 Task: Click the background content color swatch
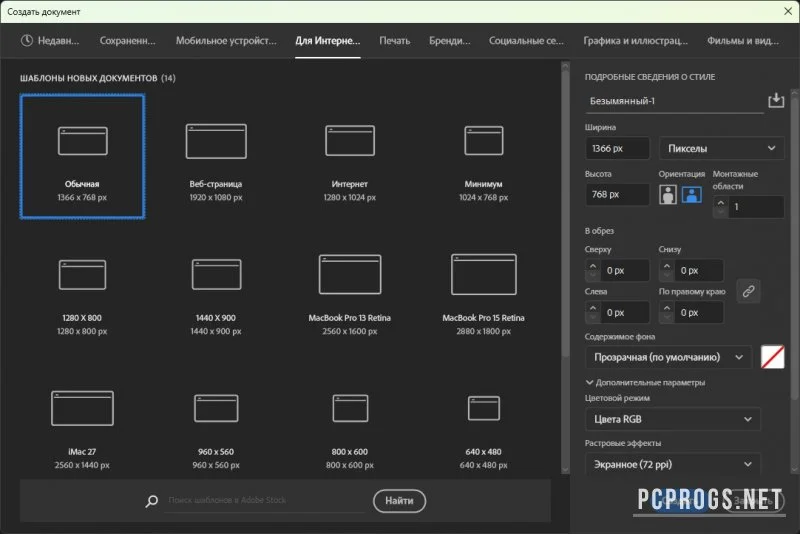pyautogui.click(x=772, y=357)
